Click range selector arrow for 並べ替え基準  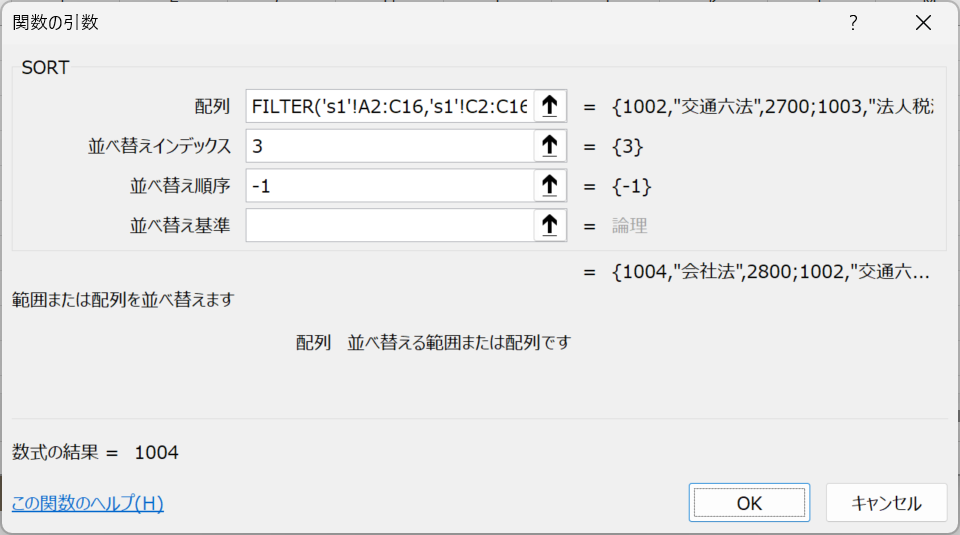(550, 226)
